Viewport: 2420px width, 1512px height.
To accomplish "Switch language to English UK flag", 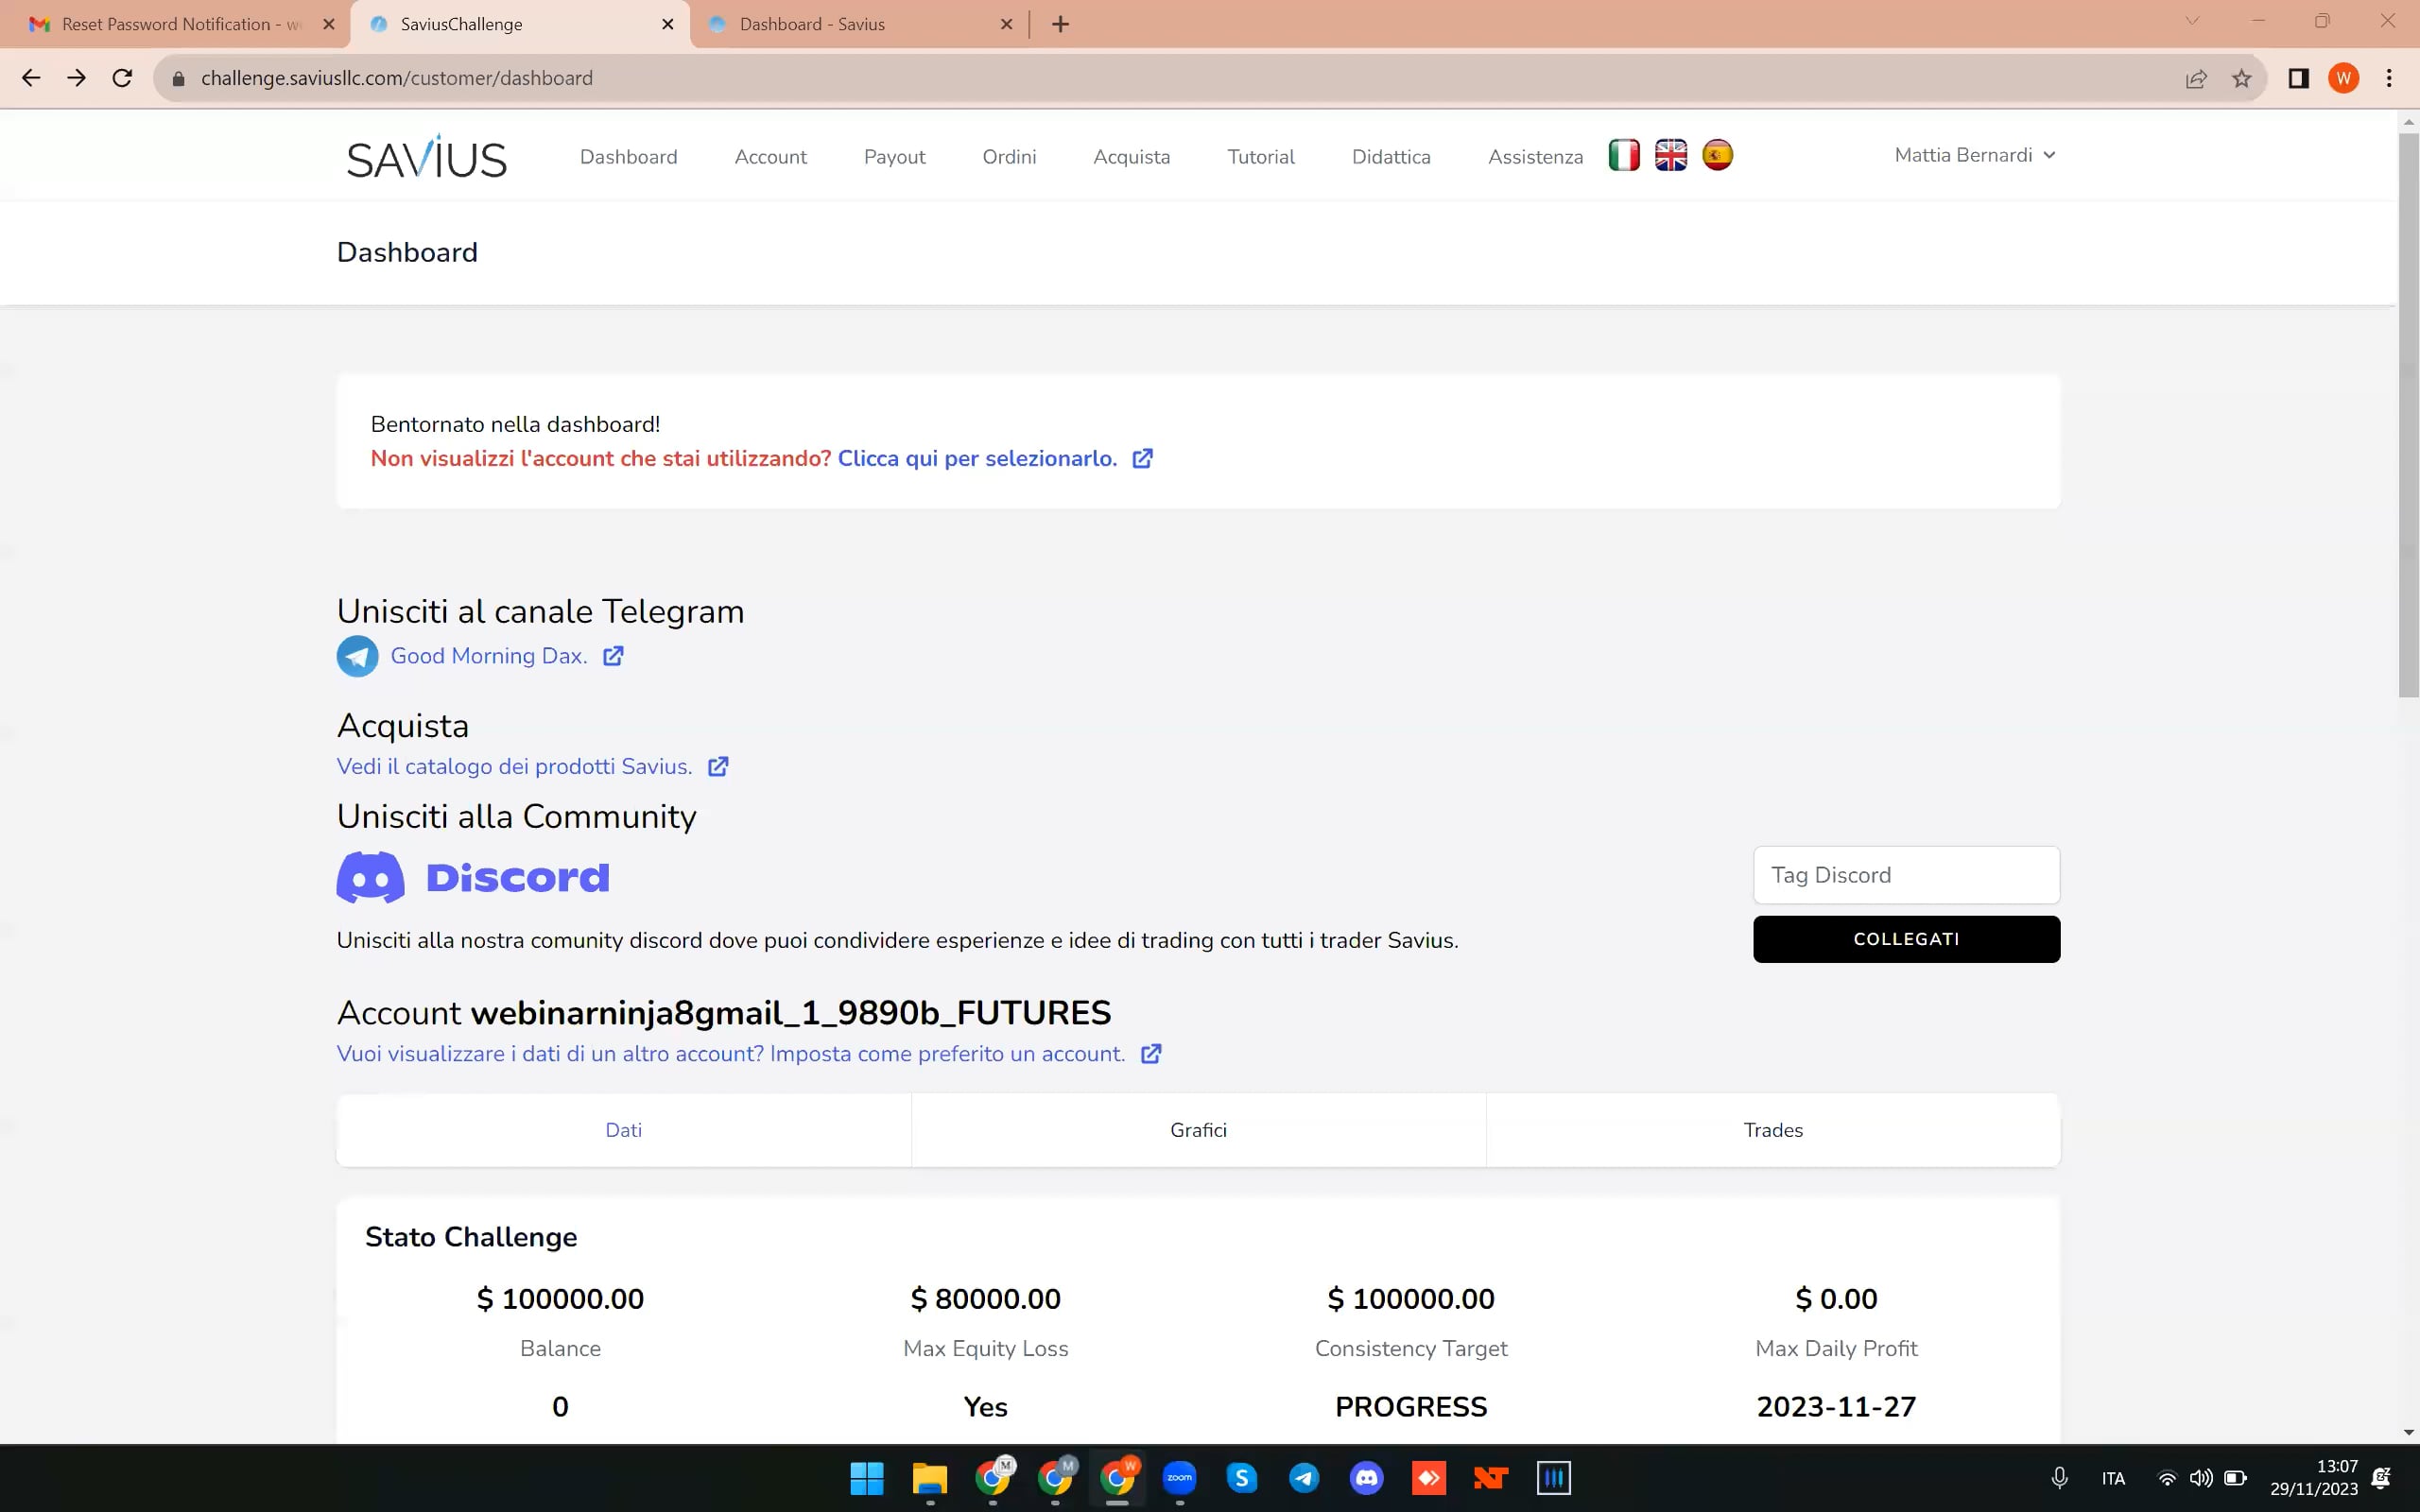I will pyautogui.click(x=1670, y=155).
